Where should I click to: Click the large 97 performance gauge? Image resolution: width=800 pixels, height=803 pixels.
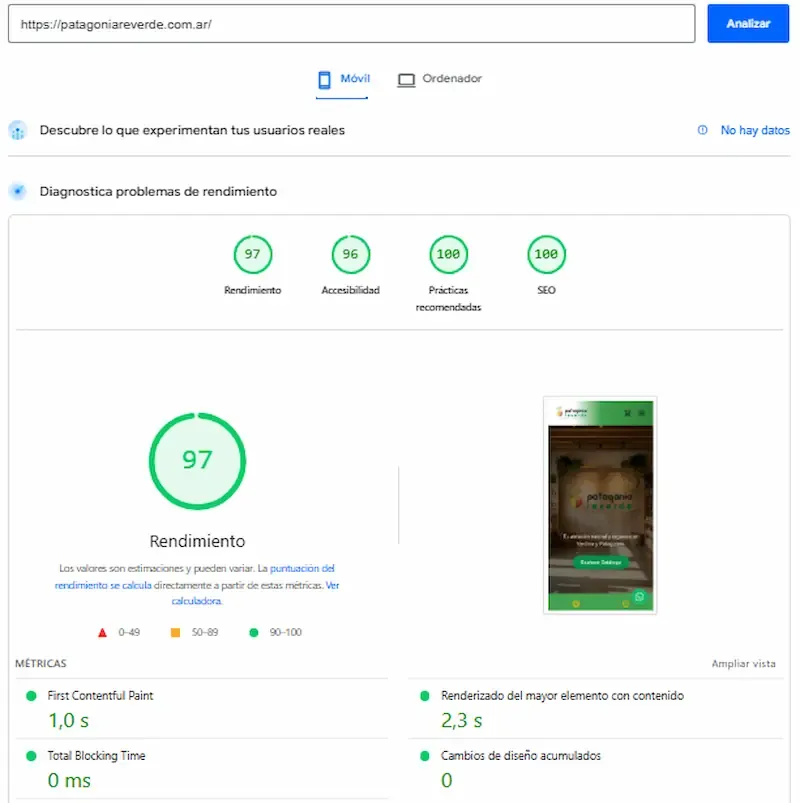click(197, 460)
